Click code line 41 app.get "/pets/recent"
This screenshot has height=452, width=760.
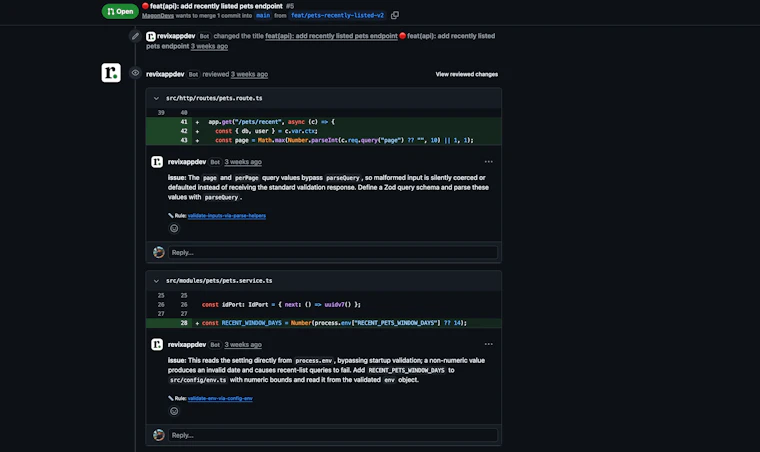(x=324, y=122)
